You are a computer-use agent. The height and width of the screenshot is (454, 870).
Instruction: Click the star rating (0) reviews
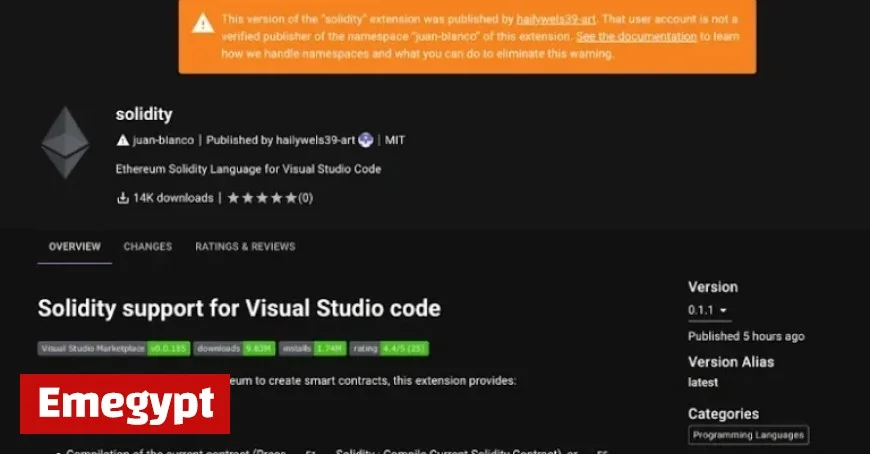270,198
